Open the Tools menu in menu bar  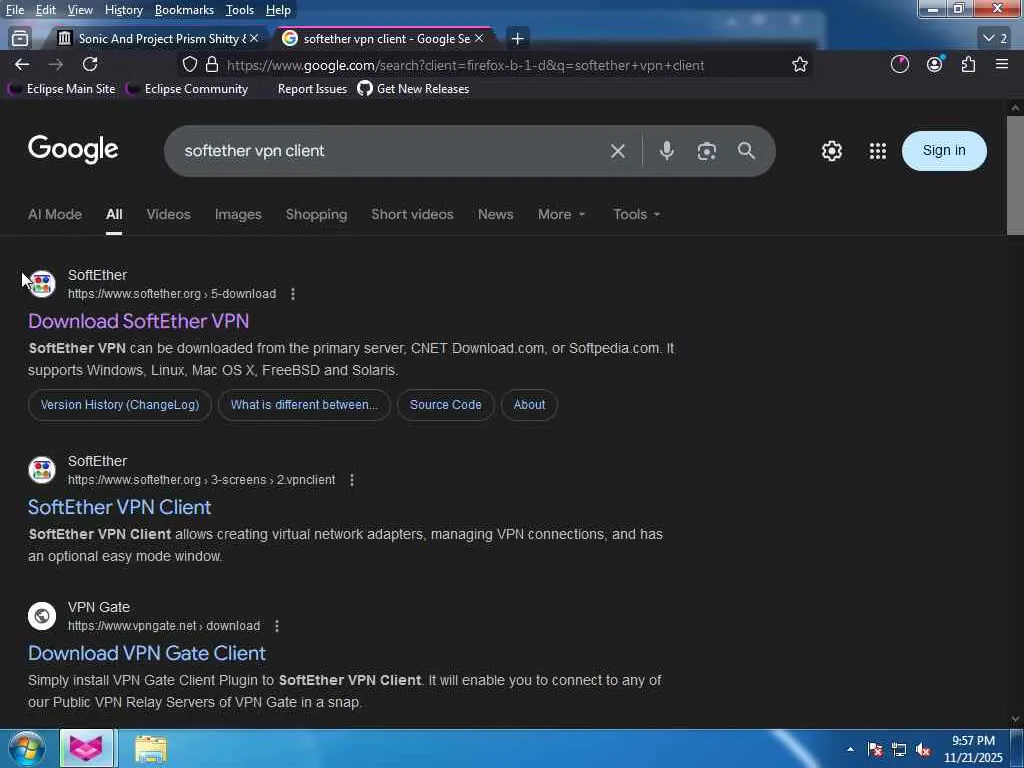240,10
